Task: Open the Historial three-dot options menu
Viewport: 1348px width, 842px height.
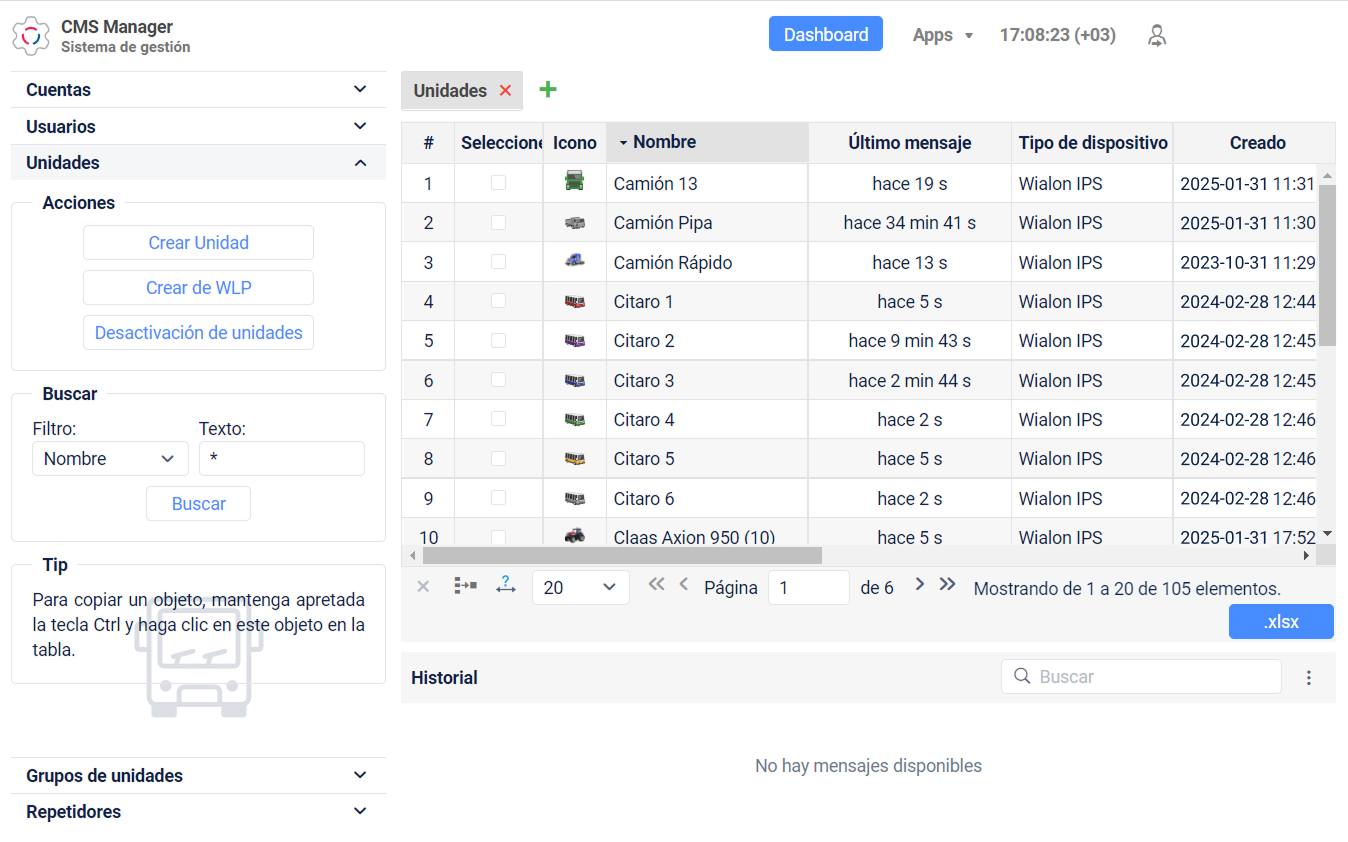Action: (x=1309, y=678)
